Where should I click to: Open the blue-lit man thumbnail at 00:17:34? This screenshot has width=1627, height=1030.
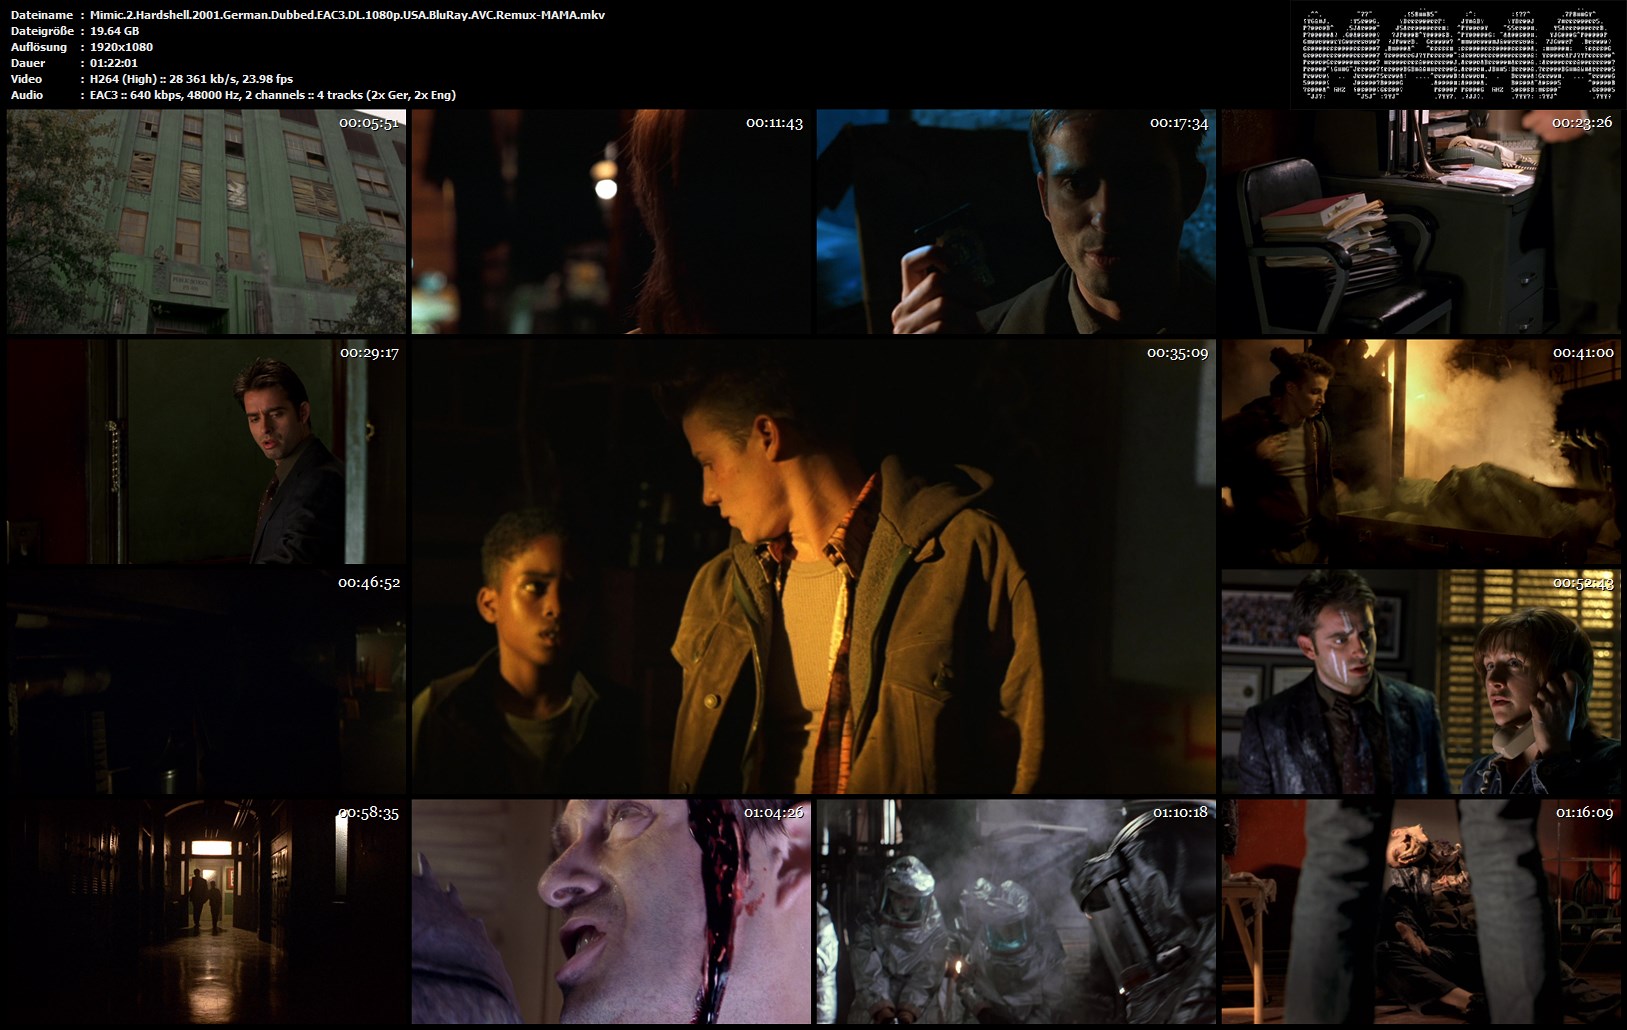[x=1016, y=222]
